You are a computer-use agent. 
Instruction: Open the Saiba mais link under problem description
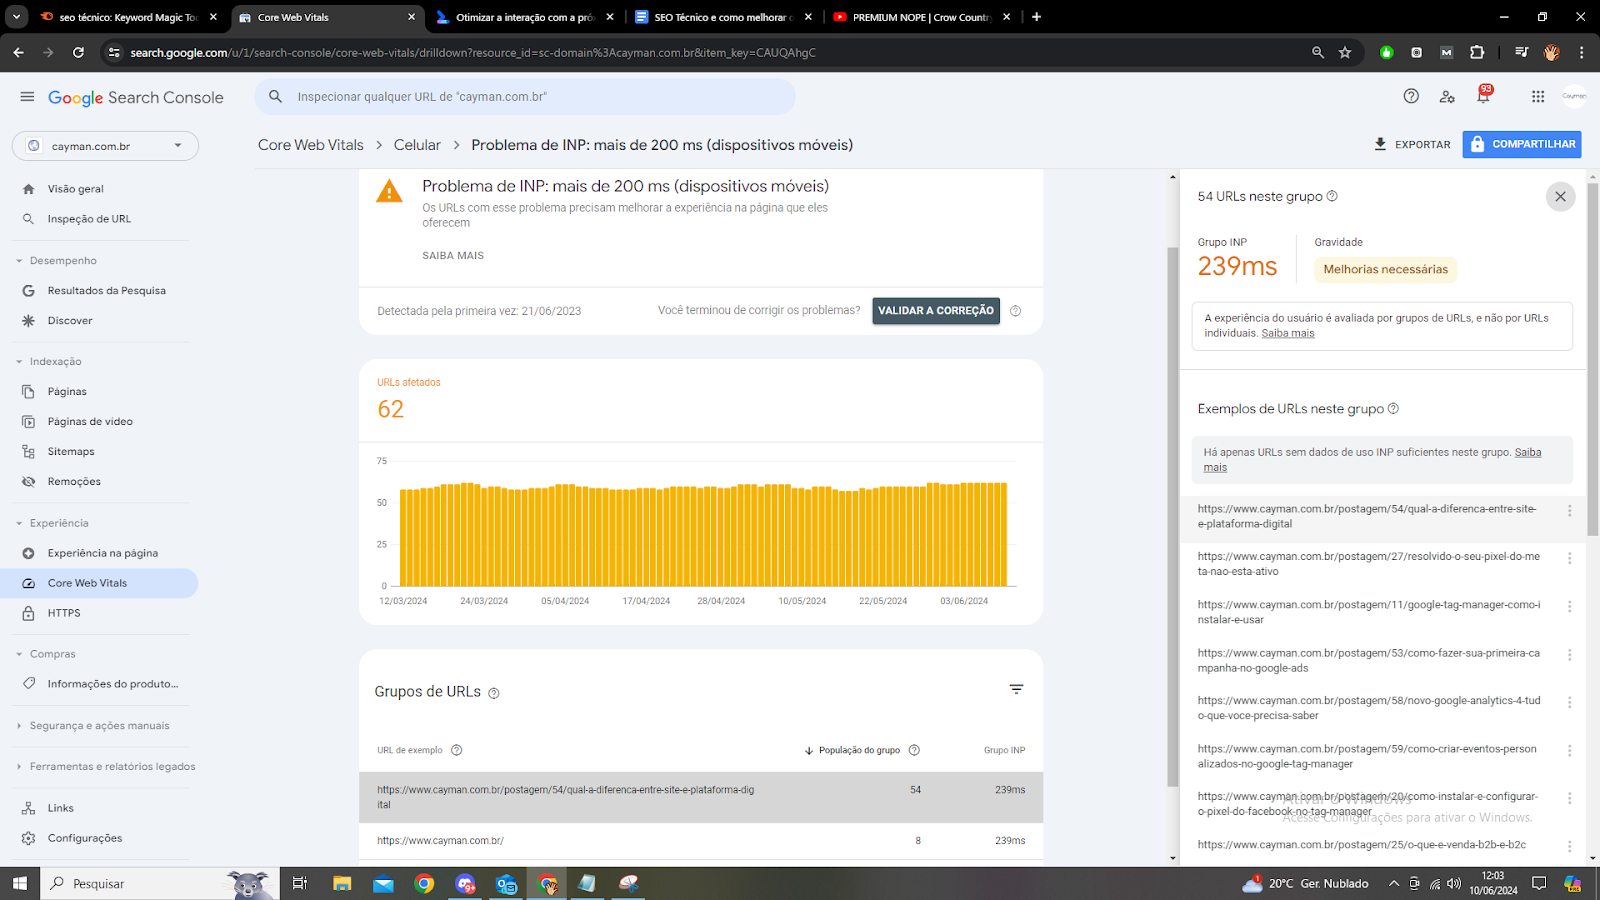pos(453,256)
